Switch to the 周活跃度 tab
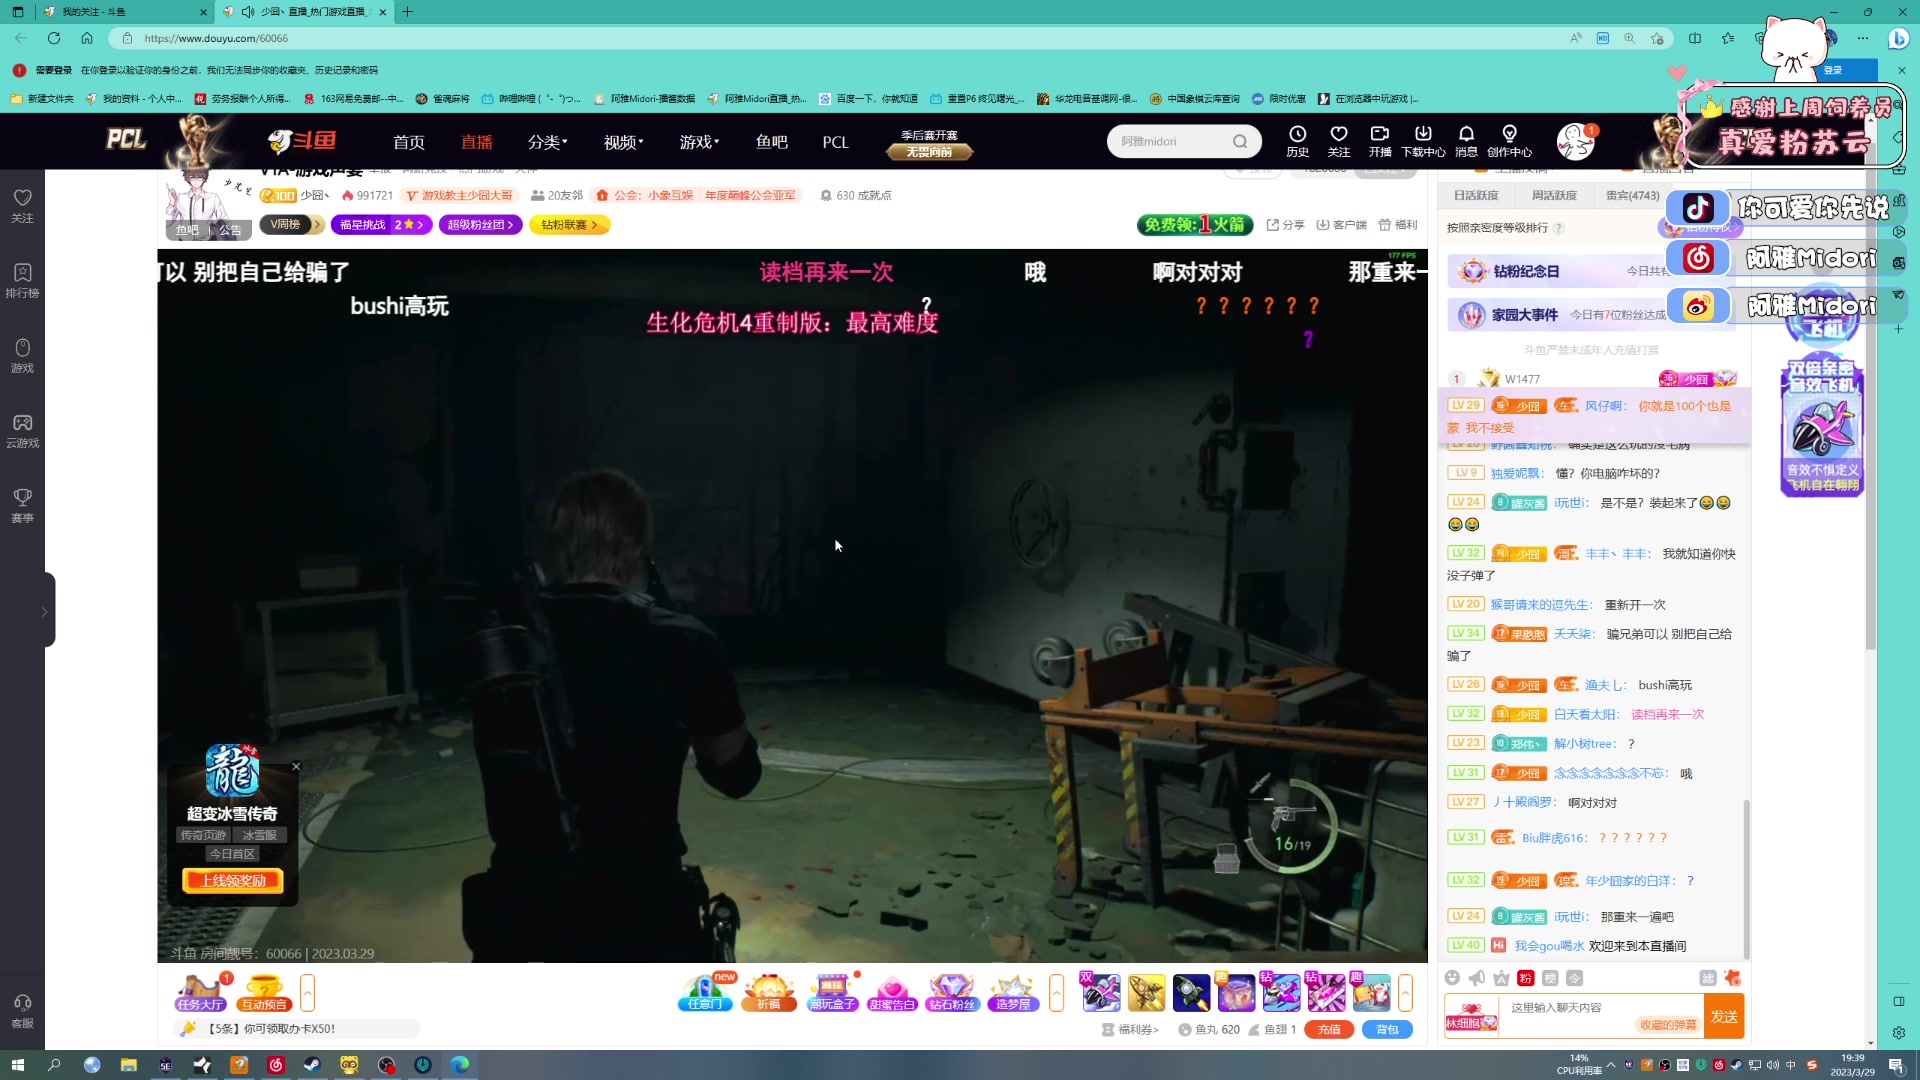1920x1080 pixels. tap(1554, 196)
